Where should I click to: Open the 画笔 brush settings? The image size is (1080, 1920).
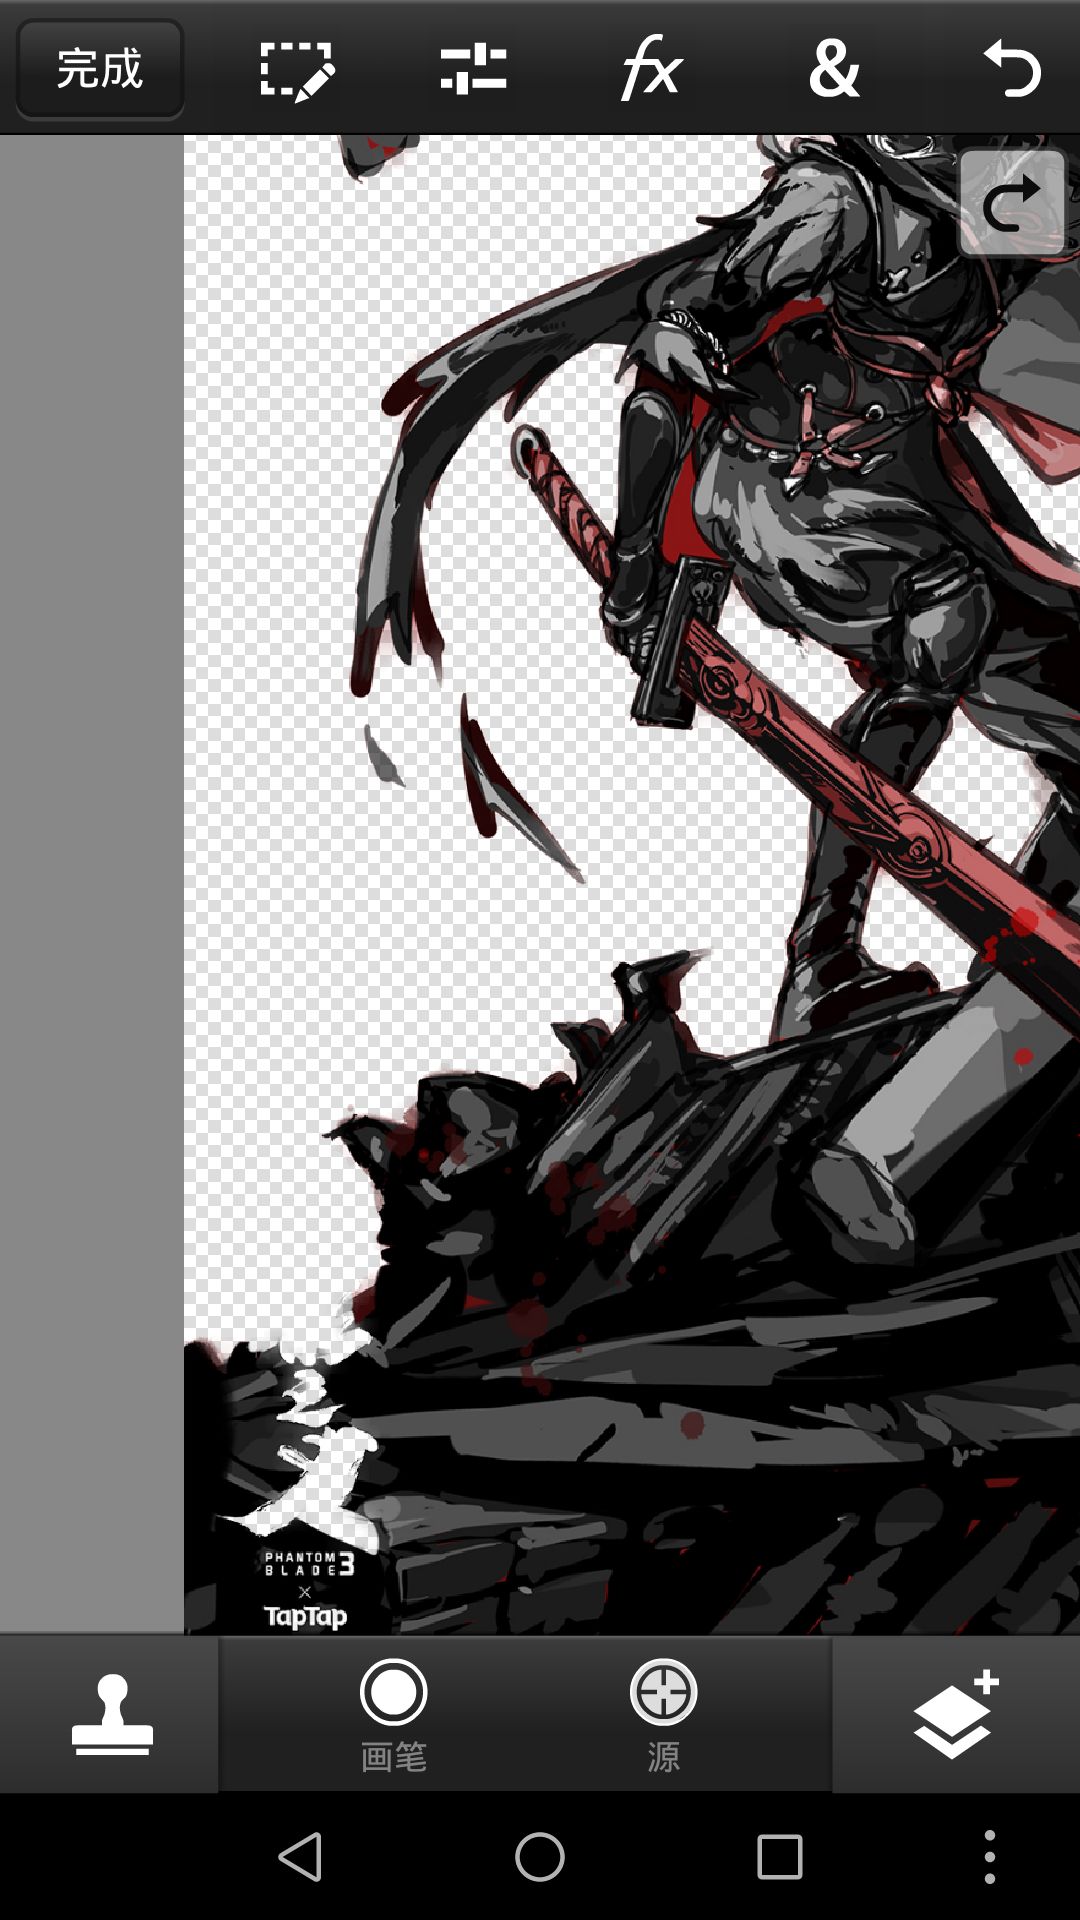point(394,1714)
